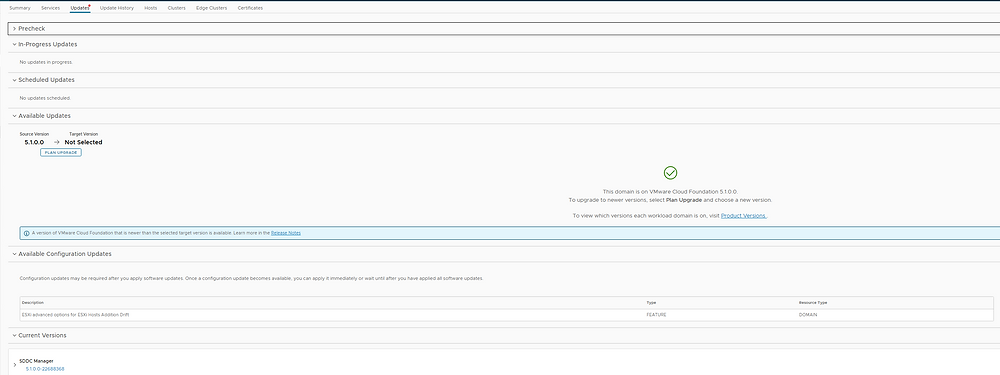Click the info icon in the blue banner
The width and height of the screenshot is (1000, 375).
[26, 233]
